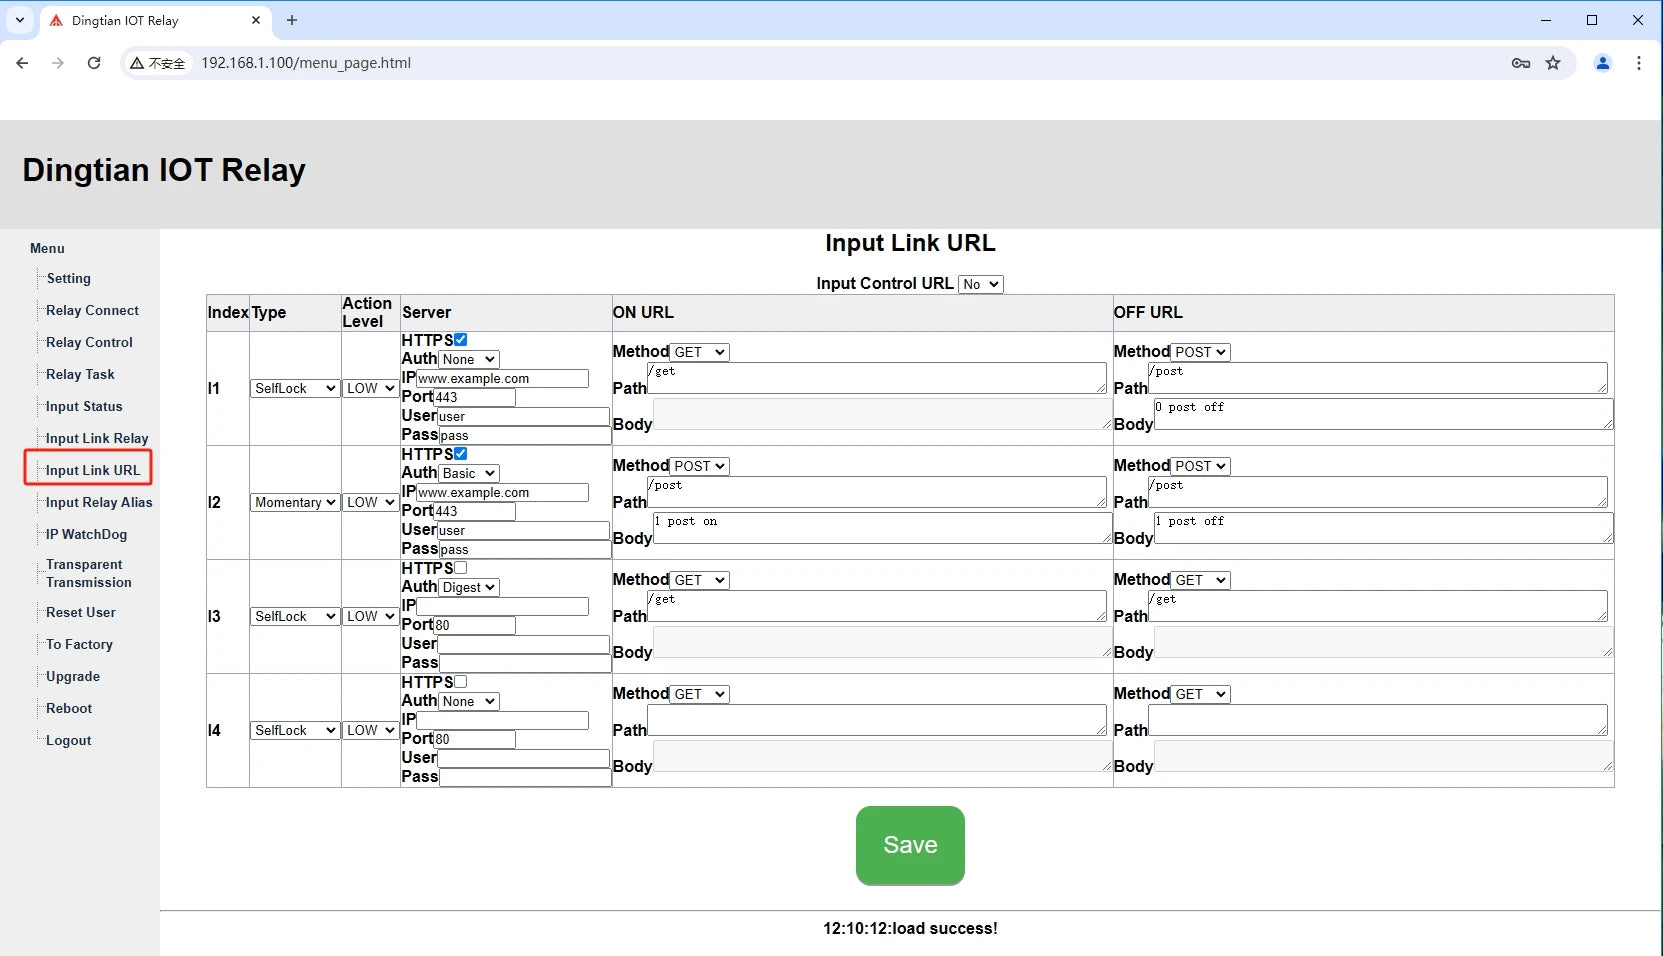Enable HTTPS checkbox for input I3

[x=461, y=568]
